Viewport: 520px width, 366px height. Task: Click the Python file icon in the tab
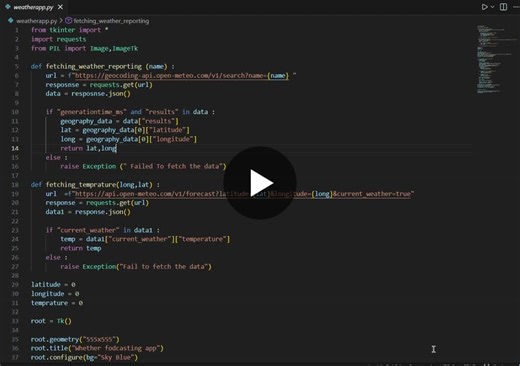(x=8, y=7)
